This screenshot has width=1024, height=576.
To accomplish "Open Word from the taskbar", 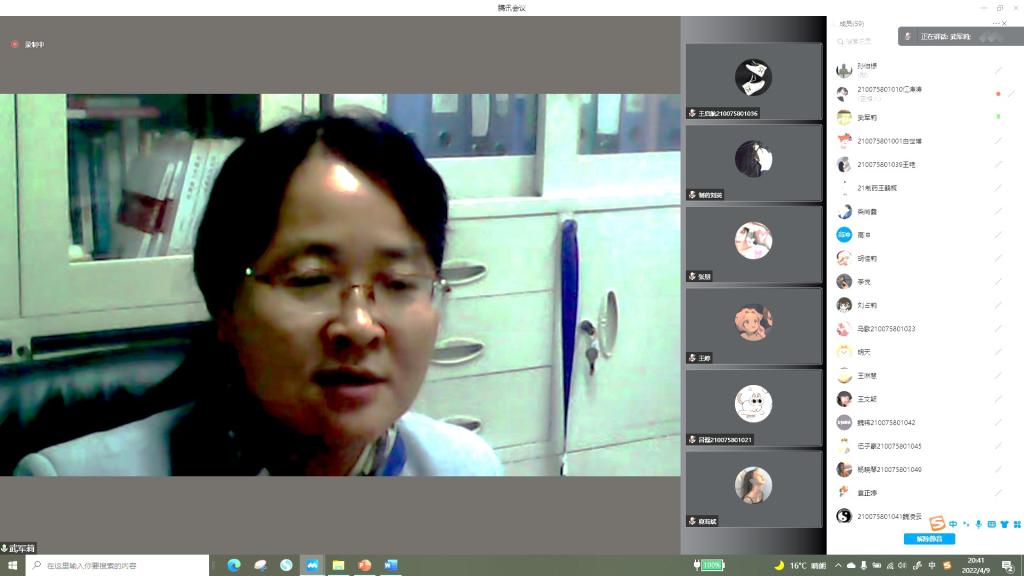I will (x=391, y=565).
